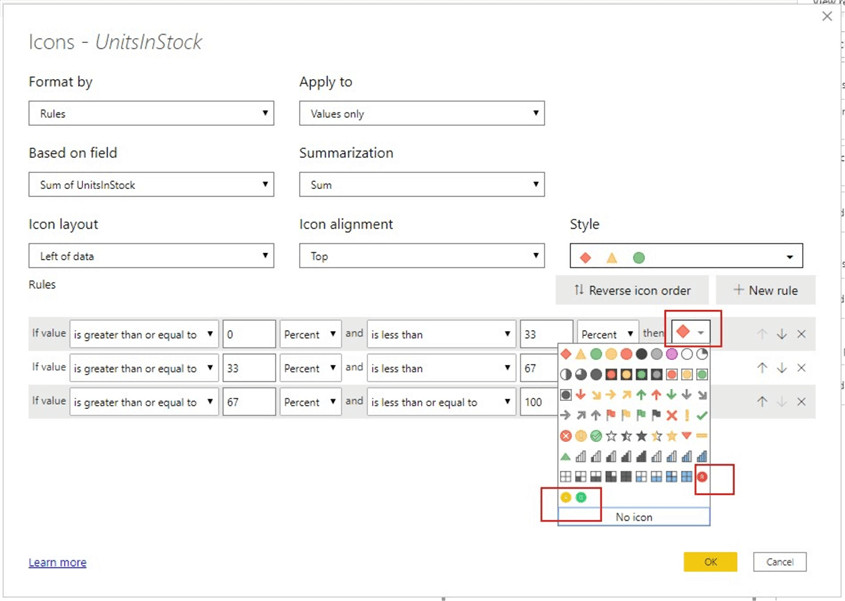Pick the yellow dash icon
This screenshot has height=601, width=845.
pos(702,436)
